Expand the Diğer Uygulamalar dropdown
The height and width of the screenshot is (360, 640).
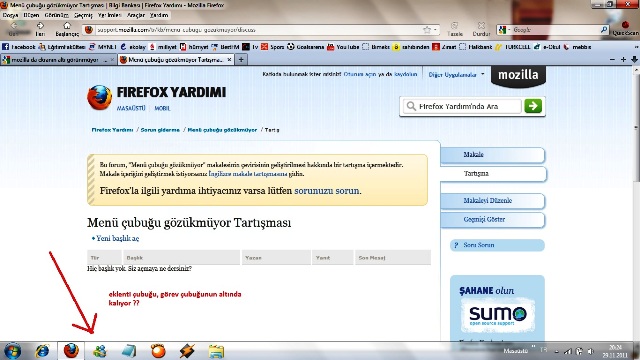(456, 75)
